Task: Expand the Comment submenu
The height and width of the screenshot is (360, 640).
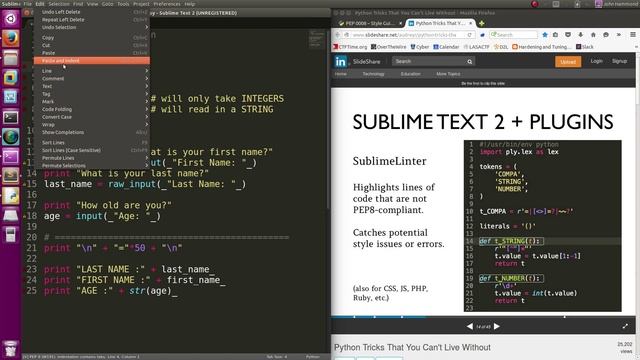Action: (92, 78)
